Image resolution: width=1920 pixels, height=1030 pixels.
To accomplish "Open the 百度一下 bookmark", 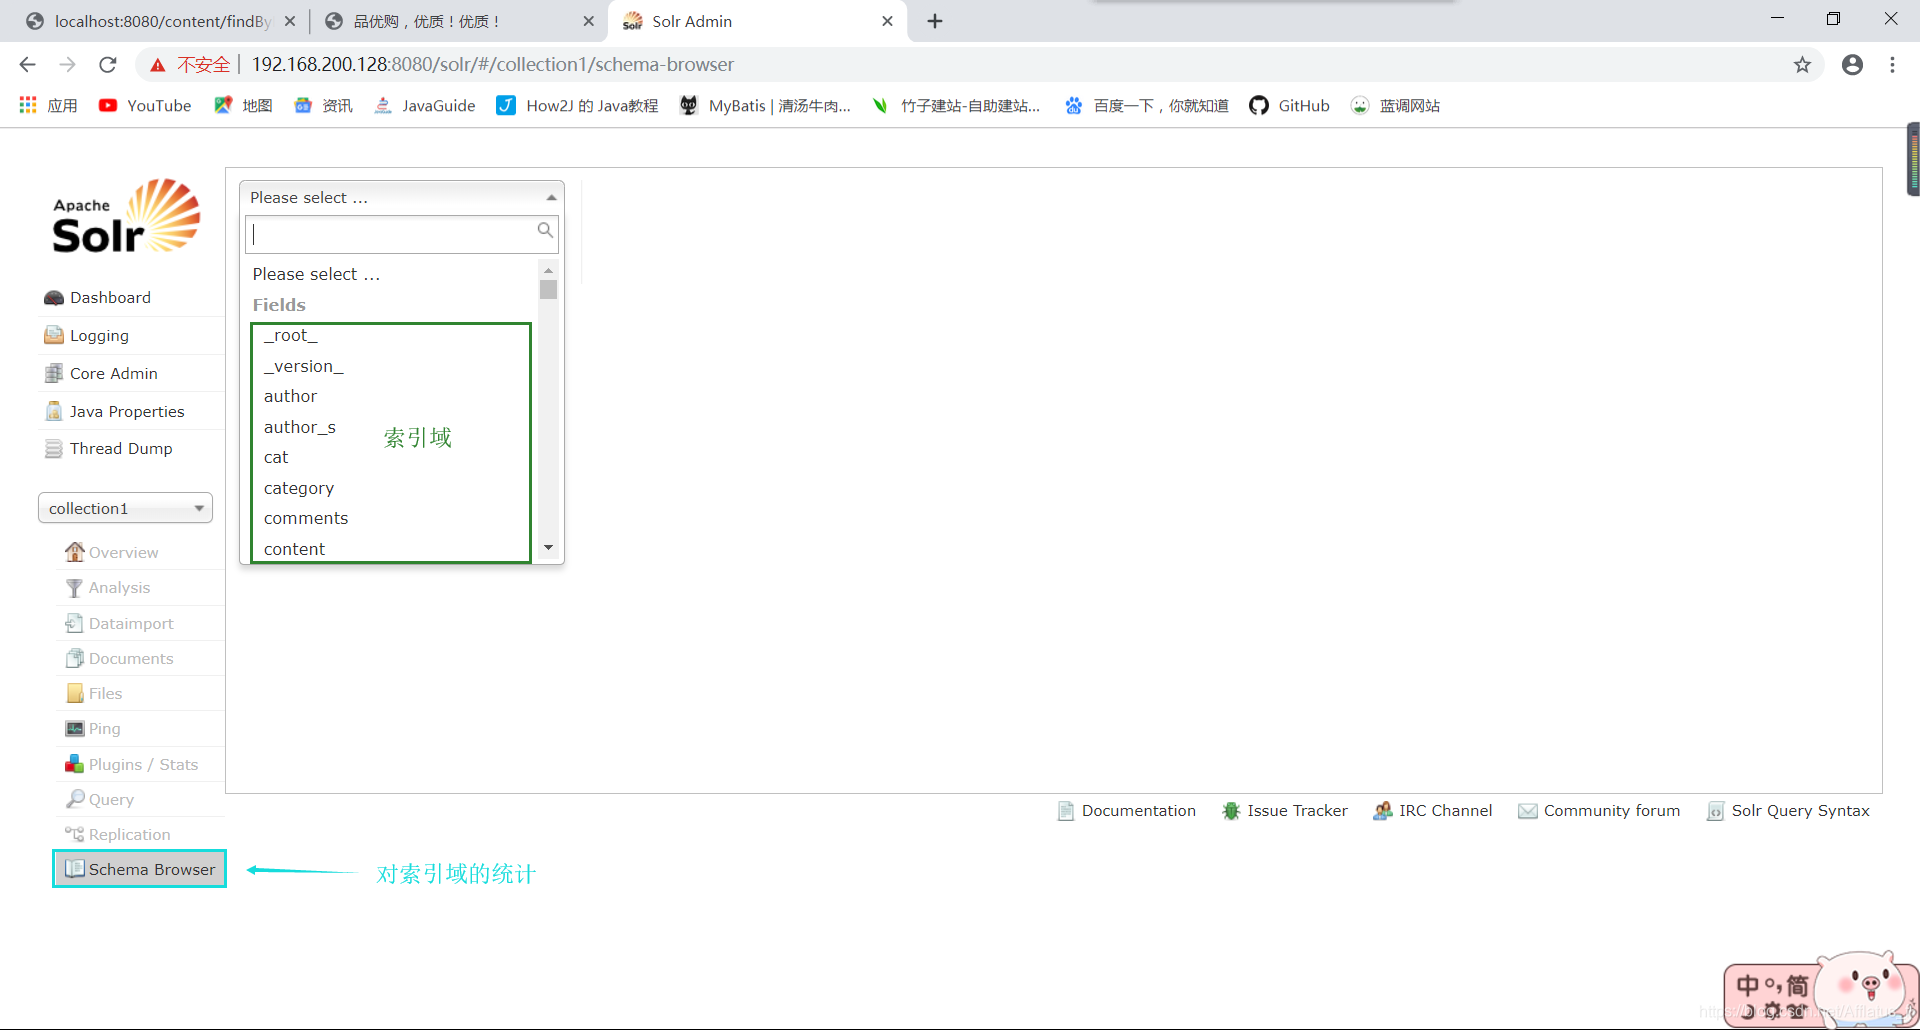I will [1146, 106].
